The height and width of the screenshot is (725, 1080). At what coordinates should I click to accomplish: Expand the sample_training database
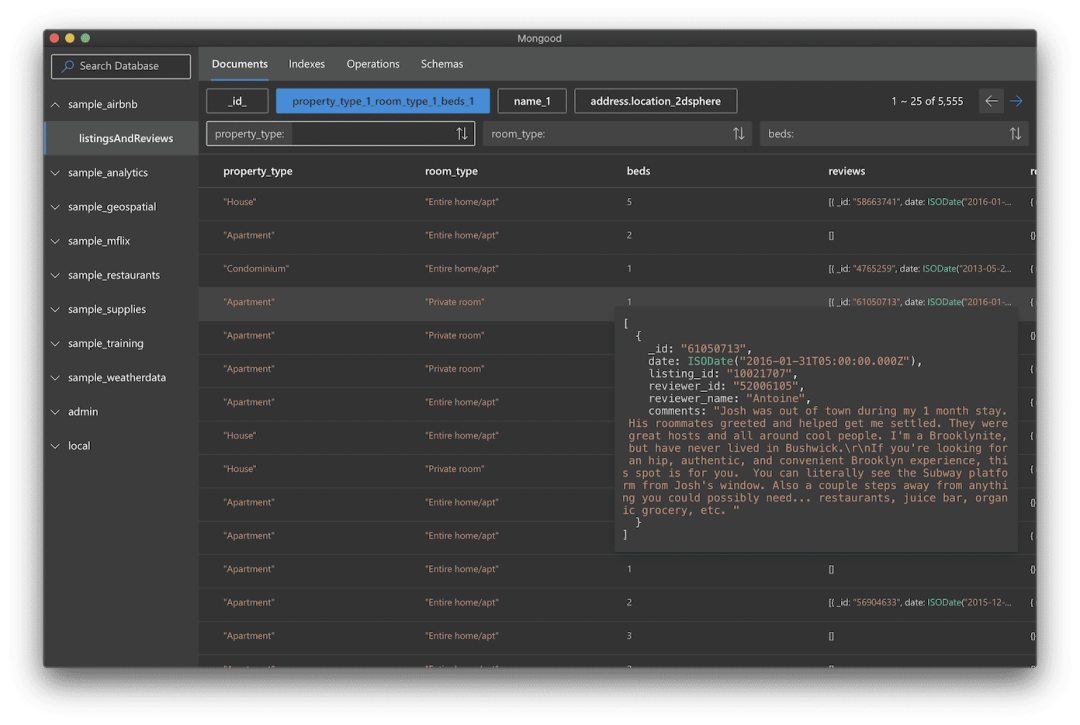[55, 344]
